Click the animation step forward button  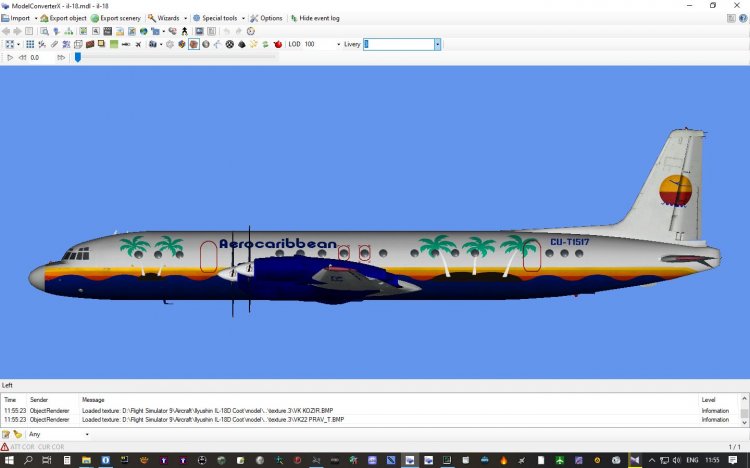coord(61,57)
